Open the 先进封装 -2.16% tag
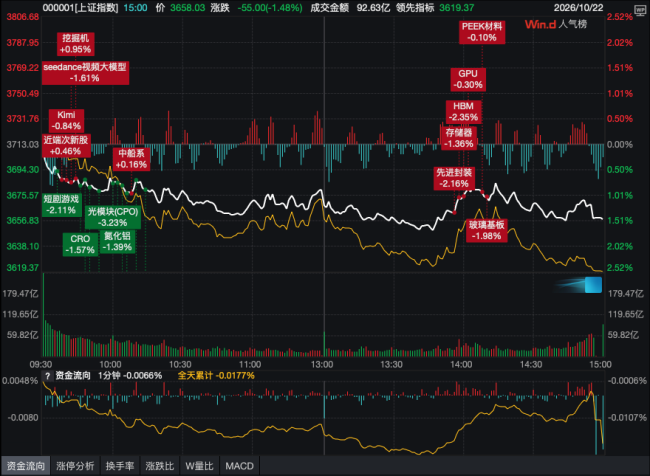The height and width of the screenshot is (476, 650). pyautogui.click(x=454, y=178)
